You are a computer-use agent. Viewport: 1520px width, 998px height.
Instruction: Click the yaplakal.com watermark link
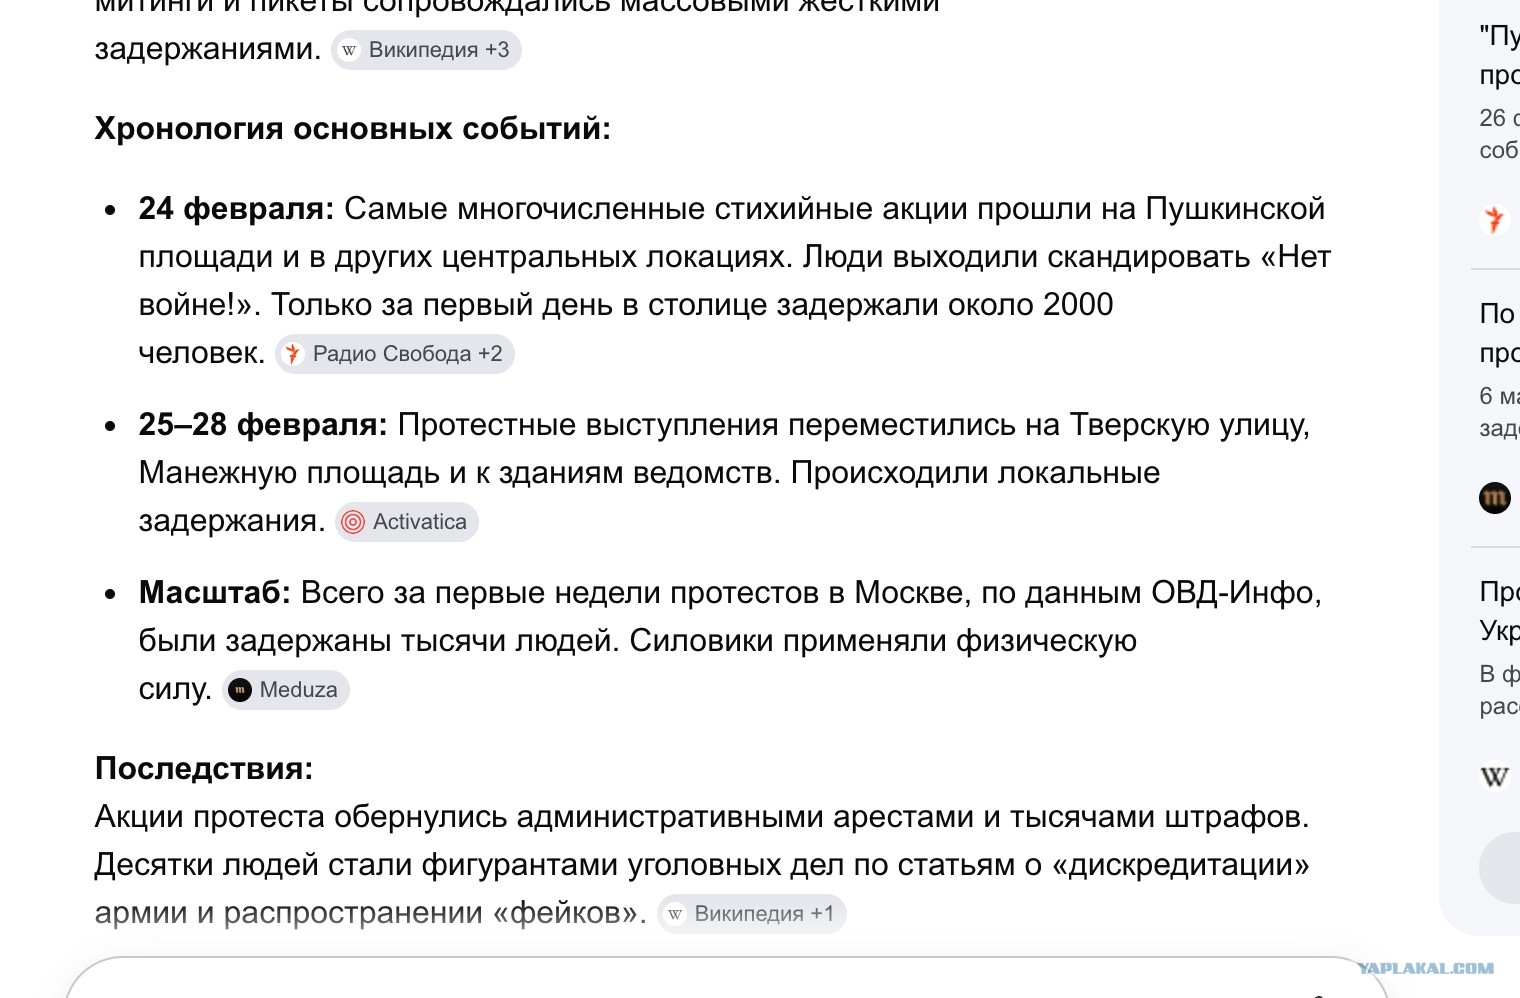(1426, 968)
